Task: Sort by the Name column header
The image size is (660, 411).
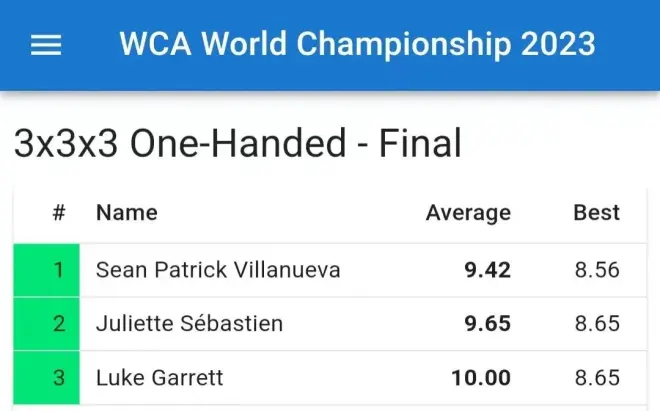Action: (x=126, y=212)
